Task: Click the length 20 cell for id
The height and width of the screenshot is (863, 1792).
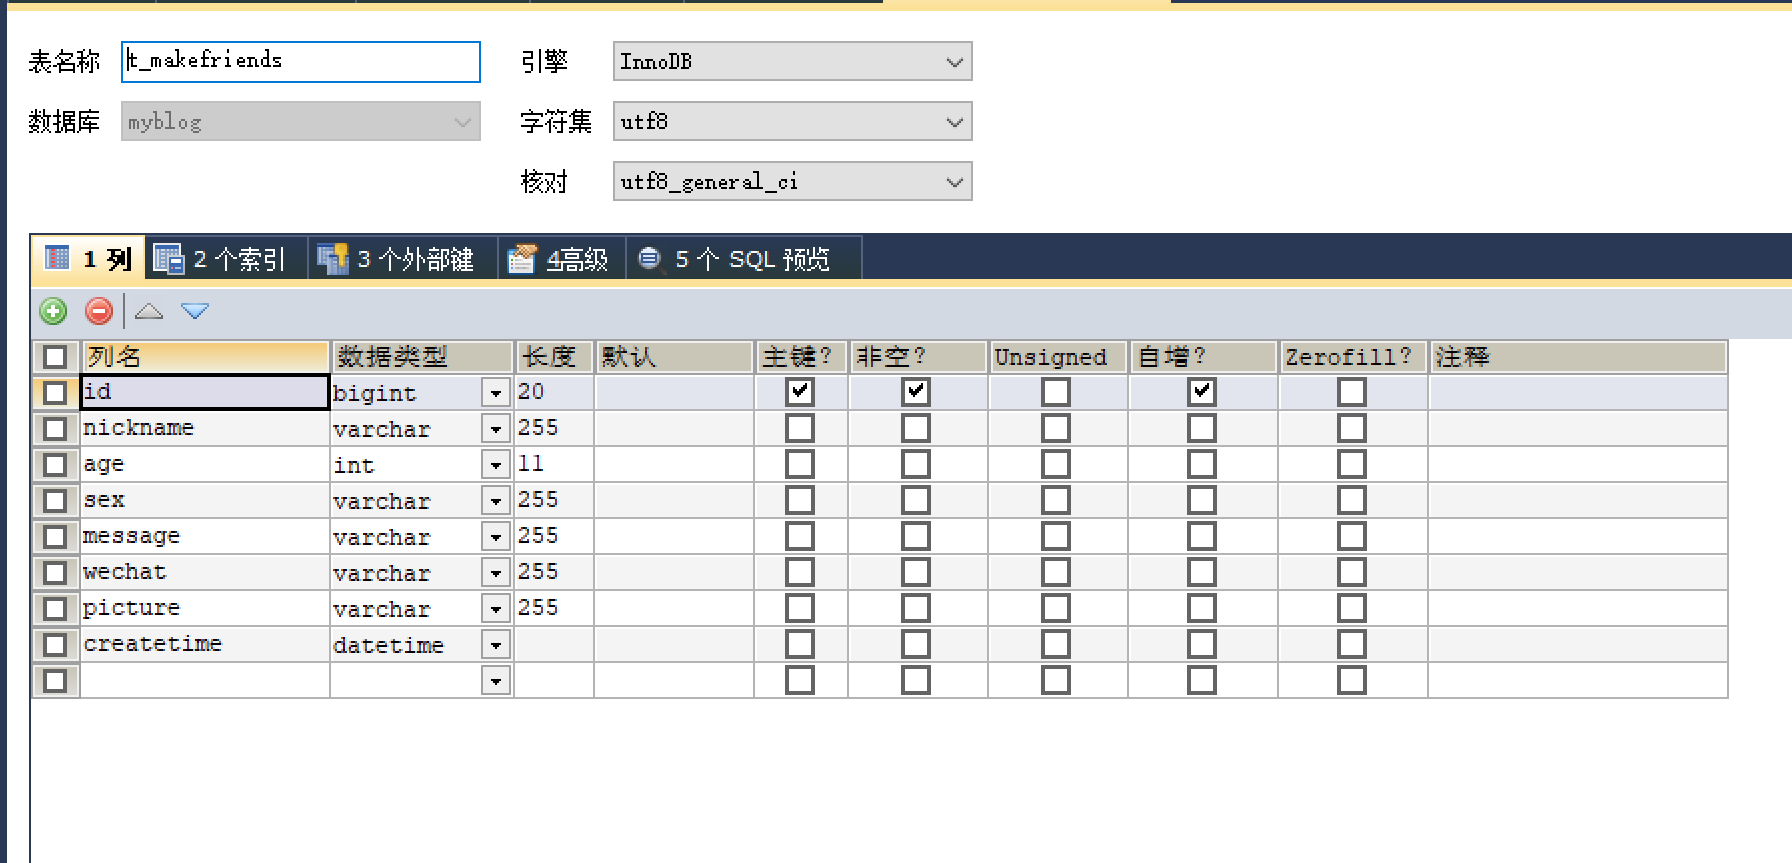Action: [554, 392]
